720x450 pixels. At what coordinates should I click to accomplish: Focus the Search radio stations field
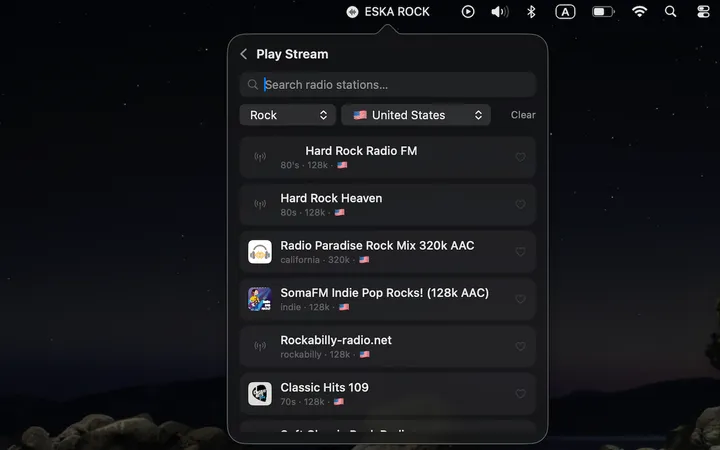(388, 84)
